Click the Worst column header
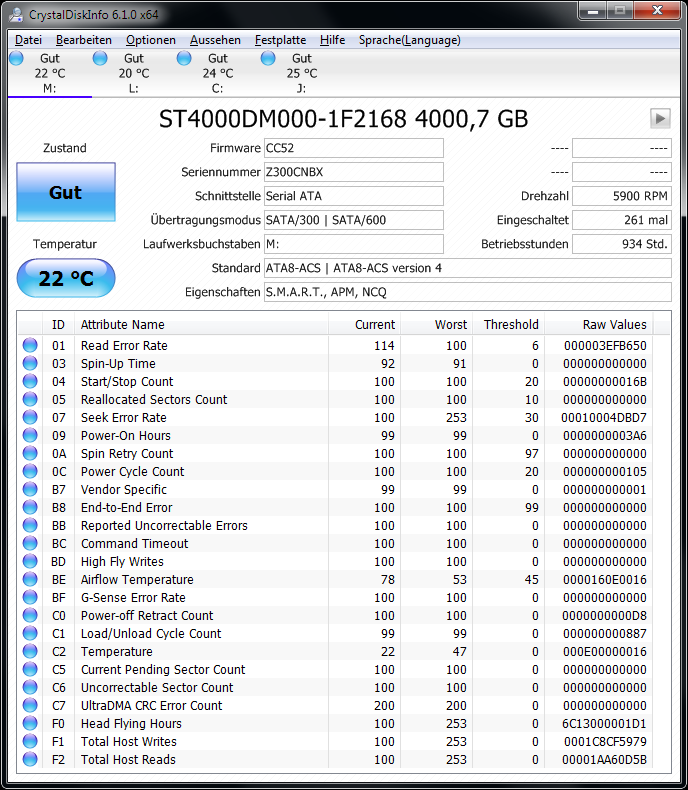Image resolution: width=688 pixels, height=790 pixels. pos(437,324)
